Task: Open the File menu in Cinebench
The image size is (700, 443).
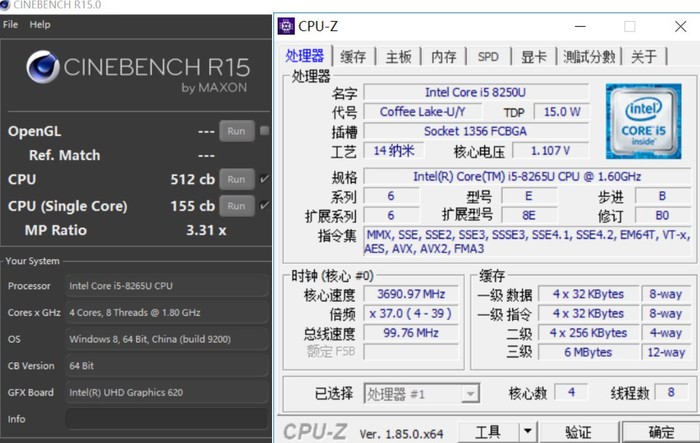Action: click(10, 25)
